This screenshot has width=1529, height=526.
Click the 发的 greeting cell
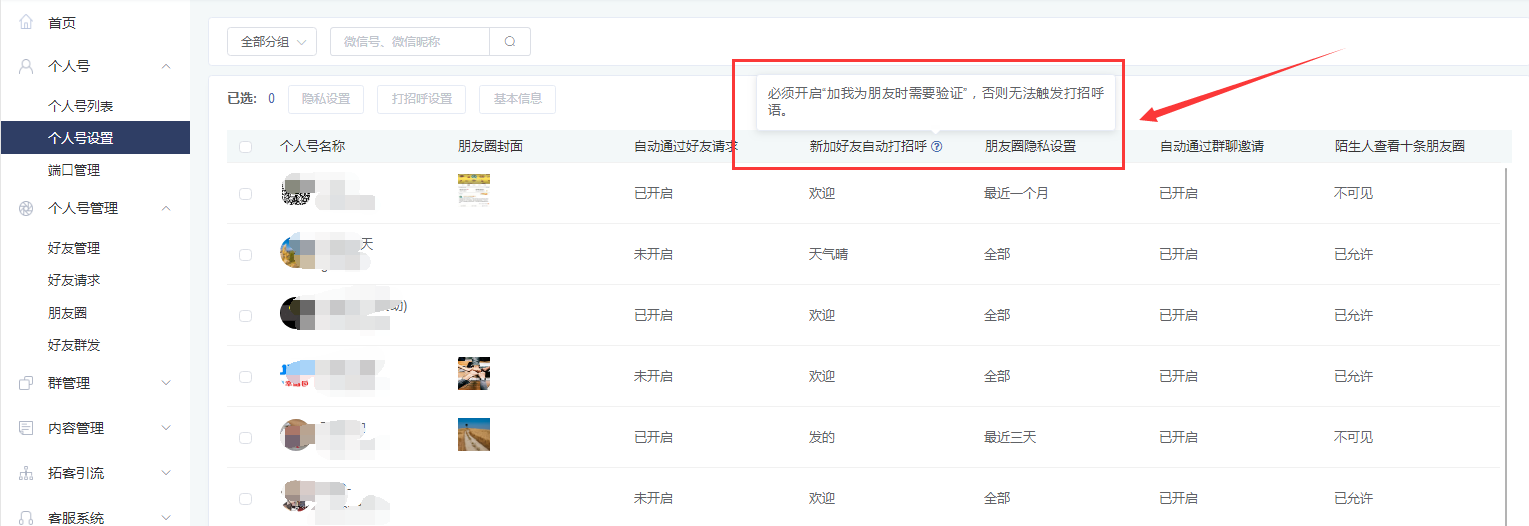(x=822, y=438)
